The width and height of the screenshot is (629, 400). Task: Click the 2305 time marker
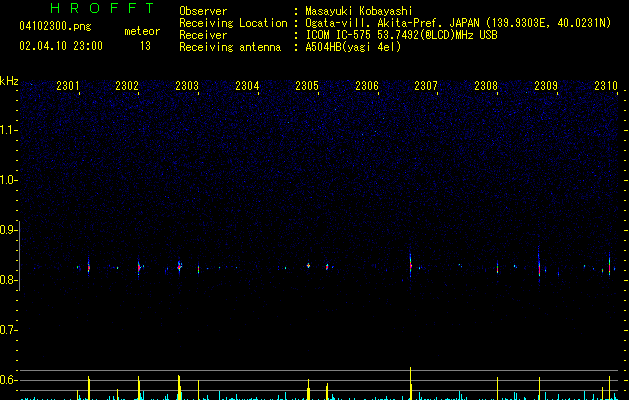[307, 86]
